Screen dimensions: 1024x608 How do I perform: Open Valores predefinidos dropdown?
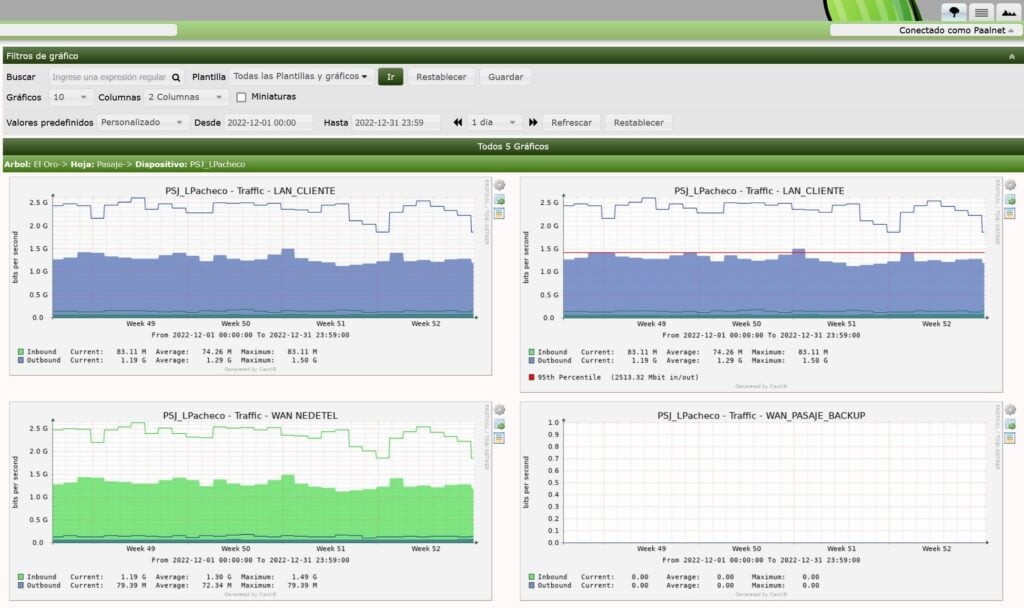click(x=142, y=123)
